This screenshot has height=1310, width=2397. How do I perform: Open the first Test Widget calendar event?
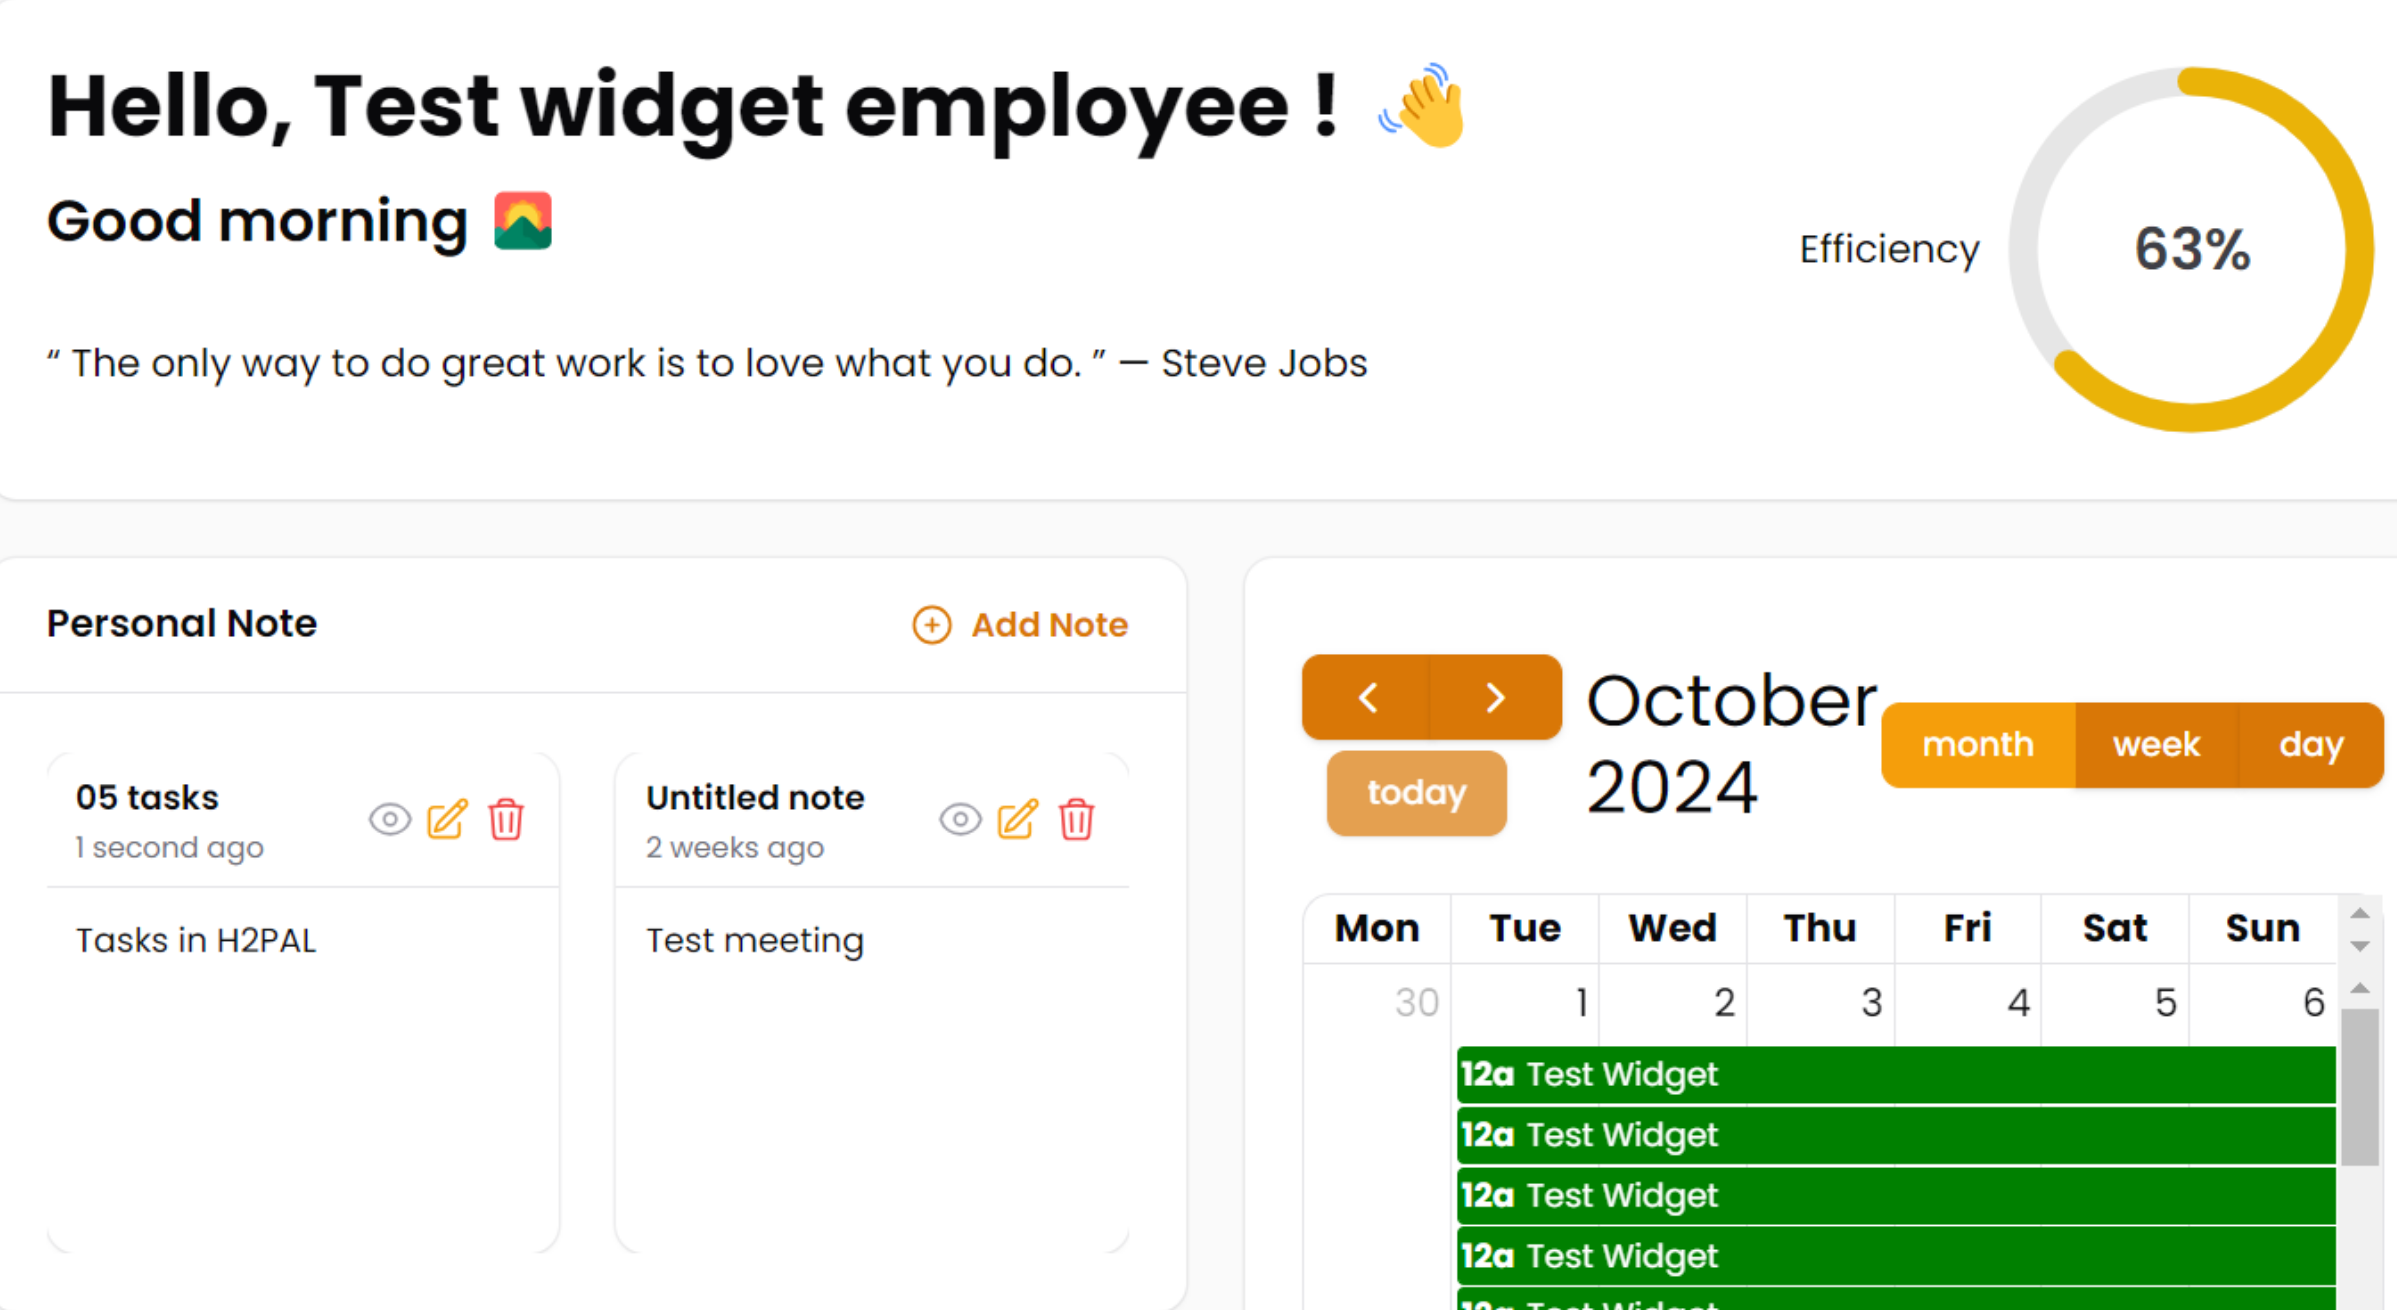tap(1896, 1074)
